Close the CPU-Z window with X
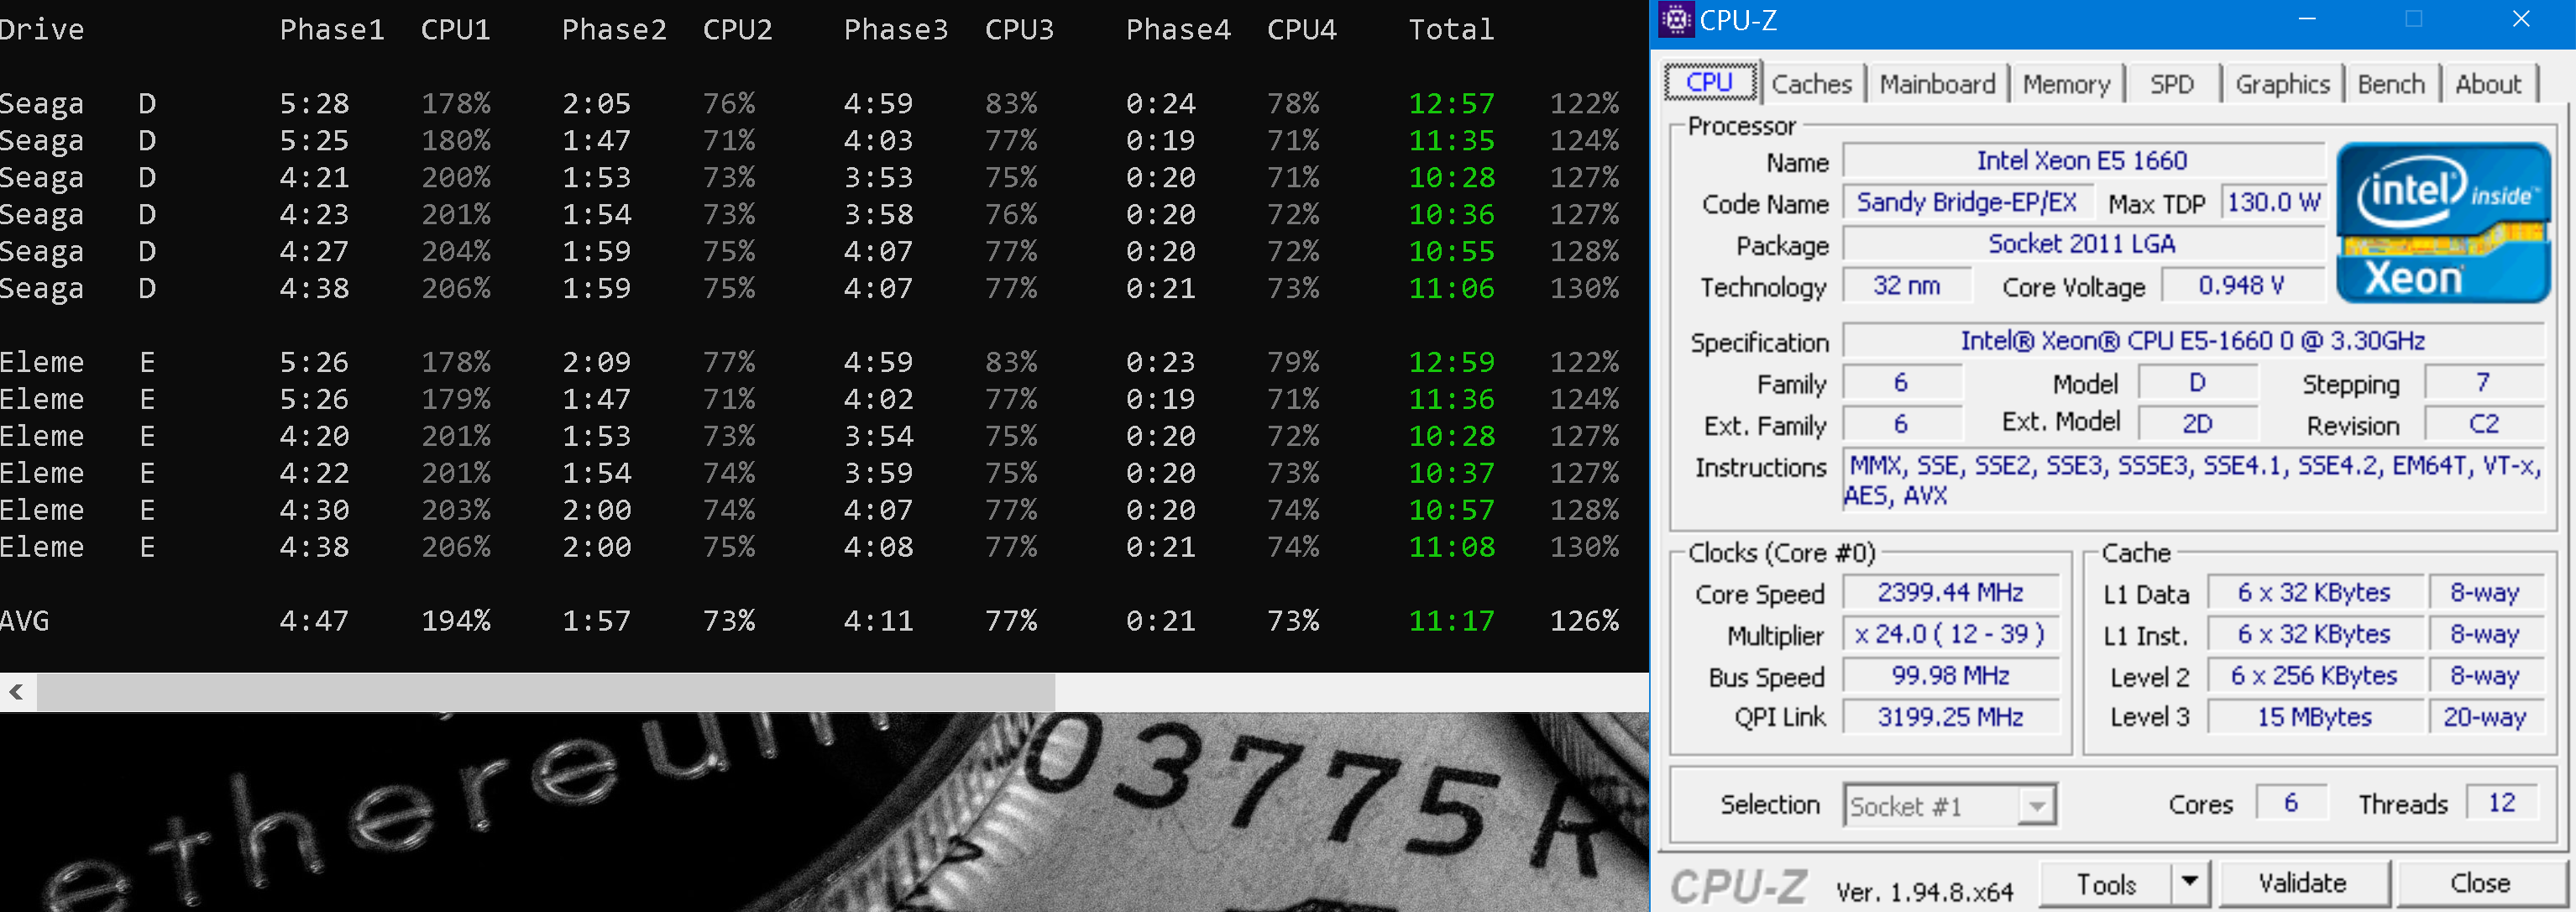This screenshot has height=912, width=2576. 2521,19
